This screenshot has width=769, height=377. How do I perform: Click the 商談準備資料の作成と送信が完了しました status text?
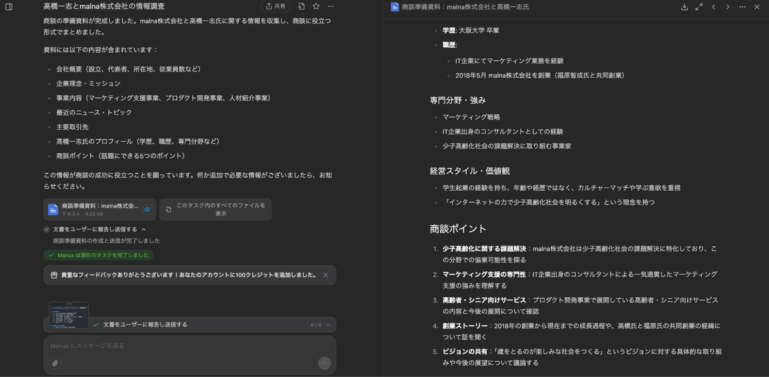coord(106,241)
